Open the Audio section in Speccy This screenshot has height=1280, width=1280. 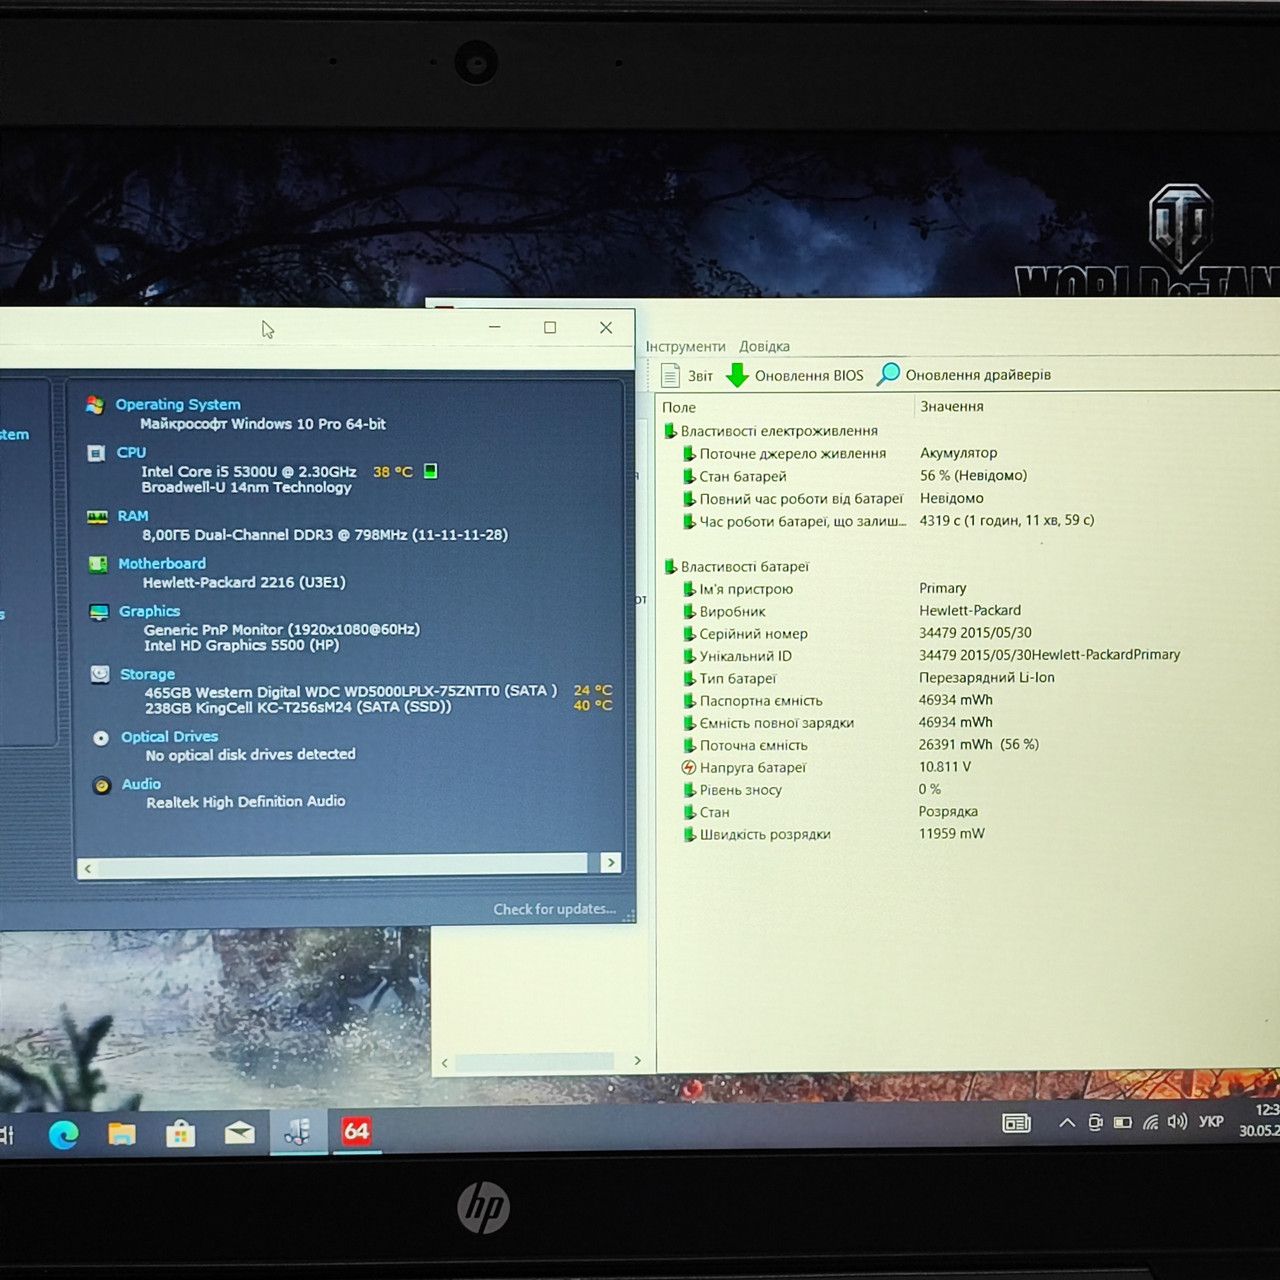[x=141, y=784]
